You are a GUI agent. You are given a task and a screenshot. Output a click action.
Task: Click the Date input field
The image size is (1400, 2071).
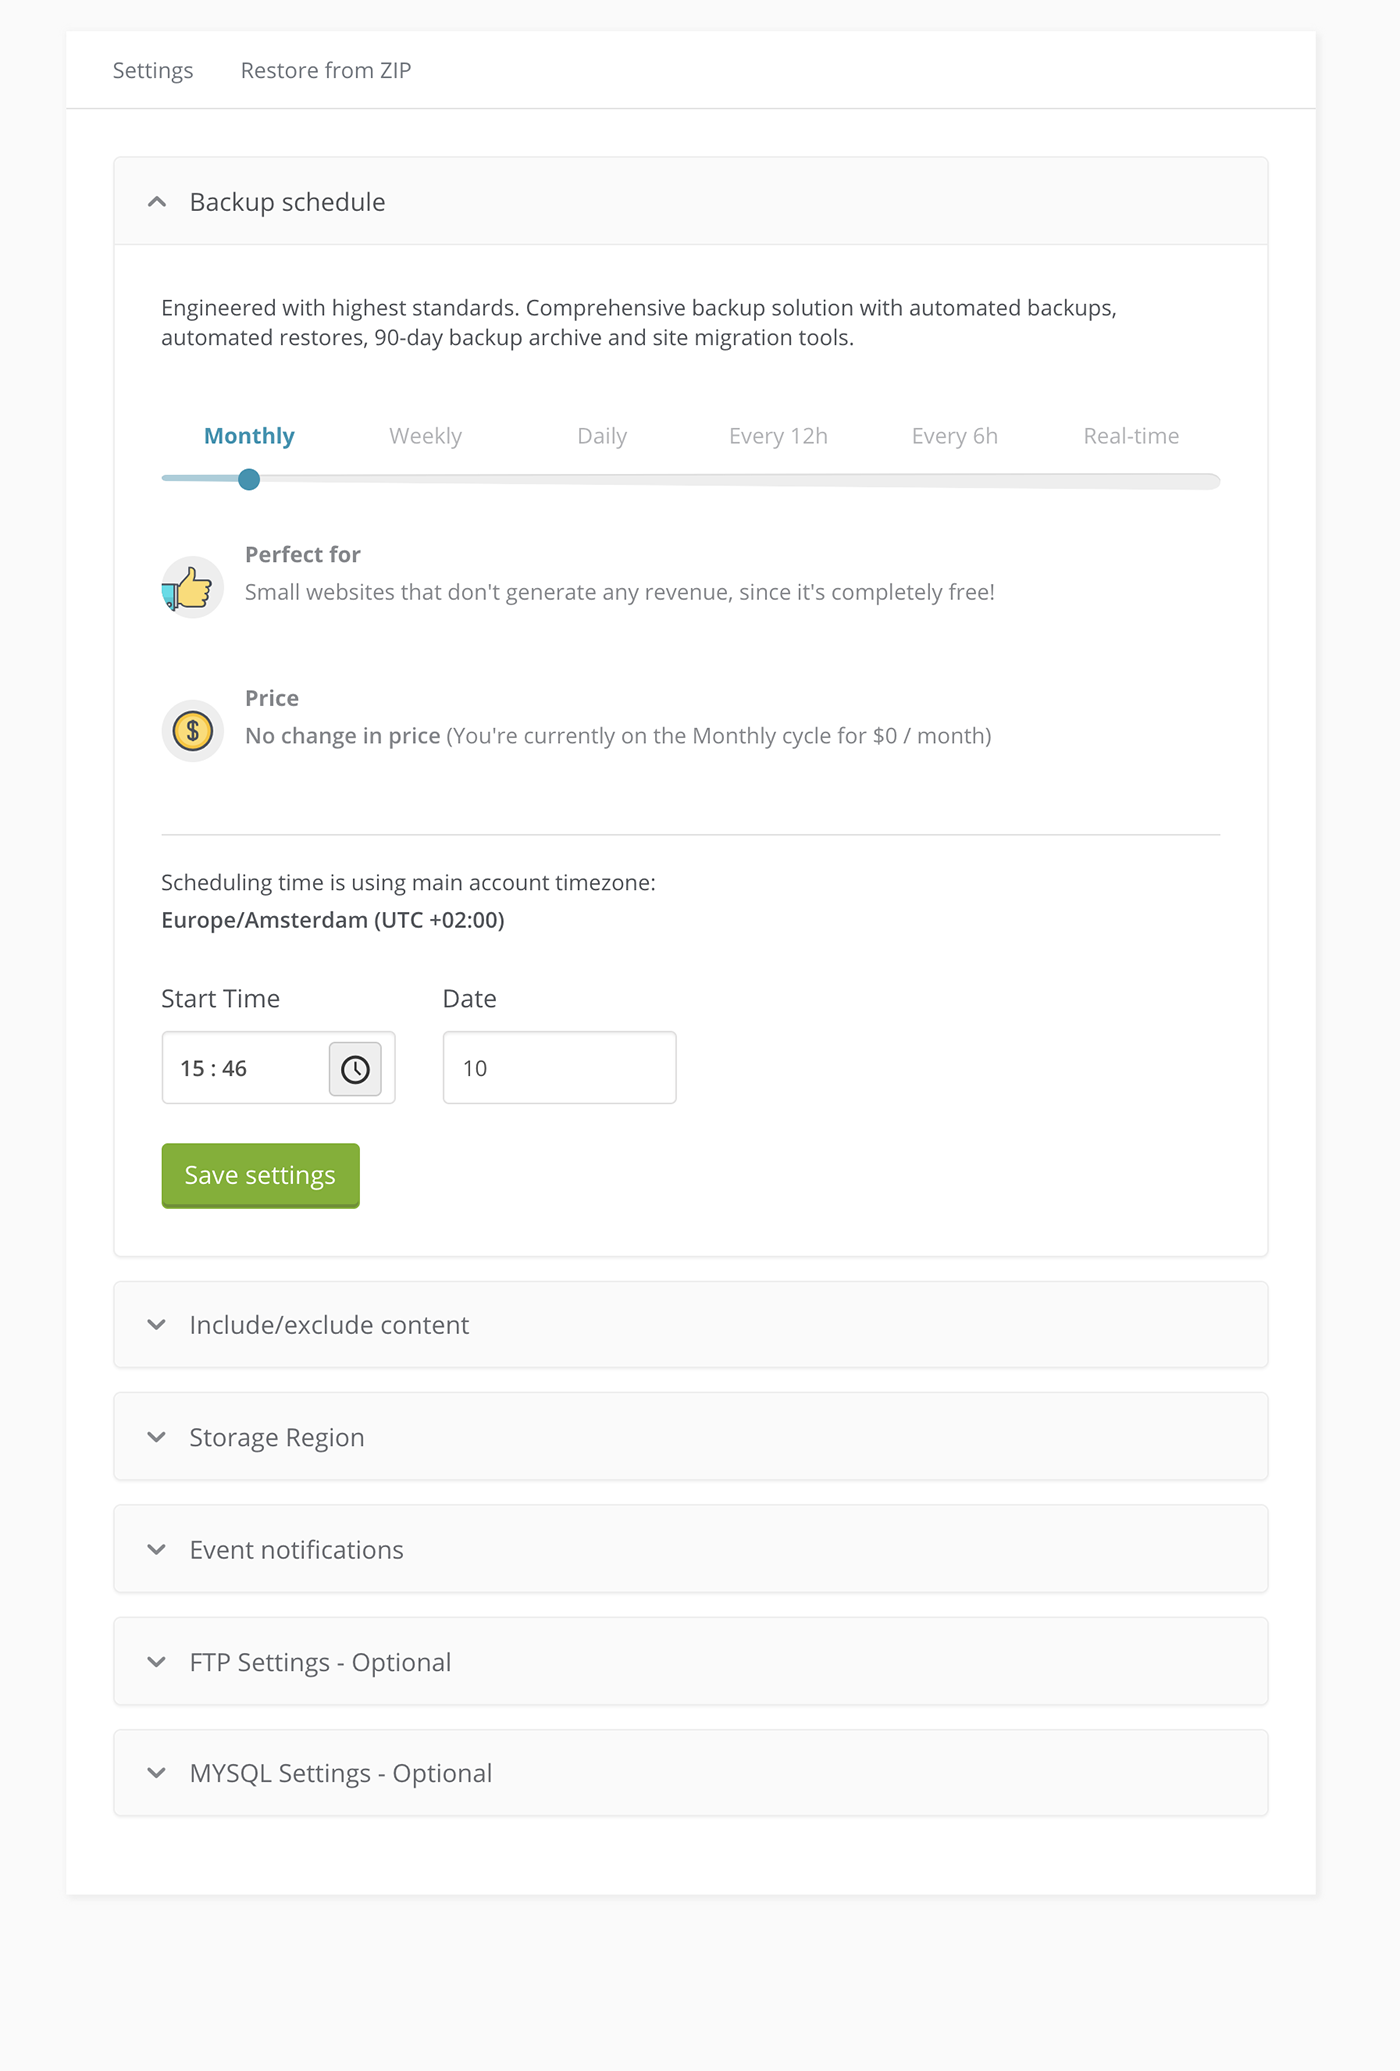pos(559,1068)
